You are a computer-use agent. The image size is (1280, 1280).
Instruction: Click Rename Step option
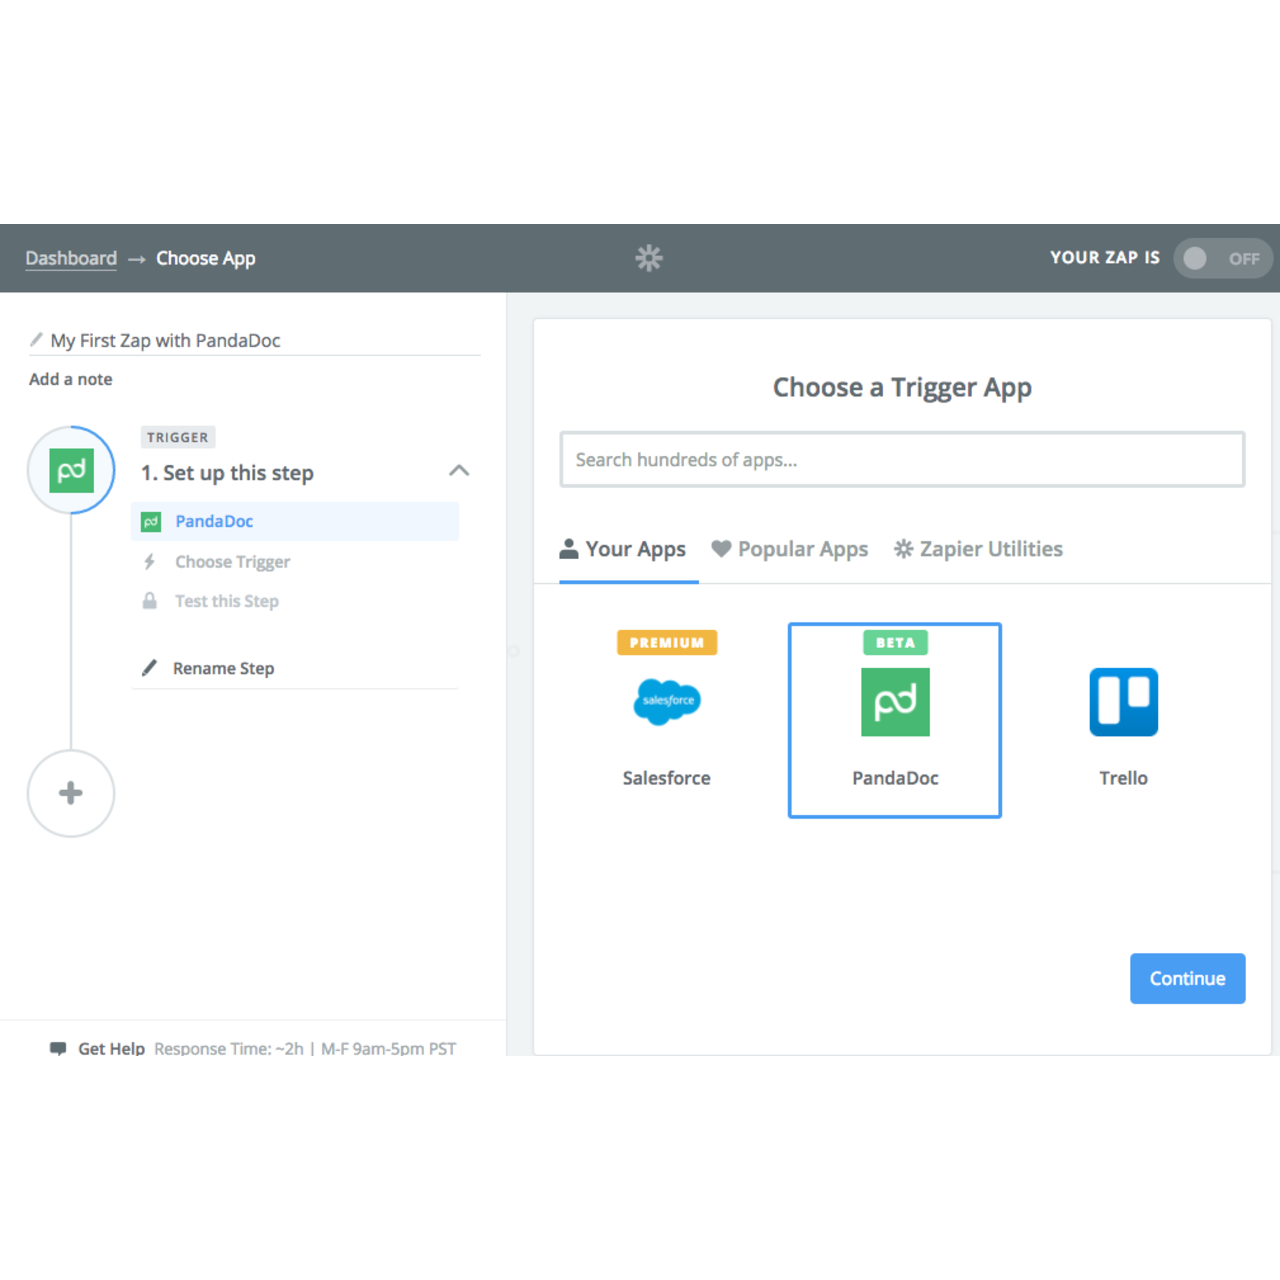pyautogui.click(x=223, y=668)
